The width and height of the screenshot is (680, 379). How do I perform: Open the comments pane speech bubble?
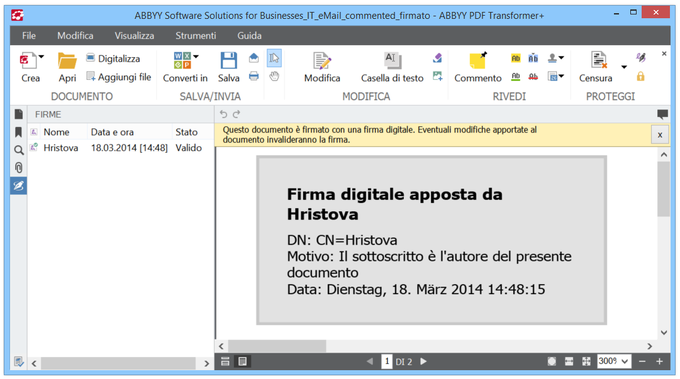click(x=662, y=114)
